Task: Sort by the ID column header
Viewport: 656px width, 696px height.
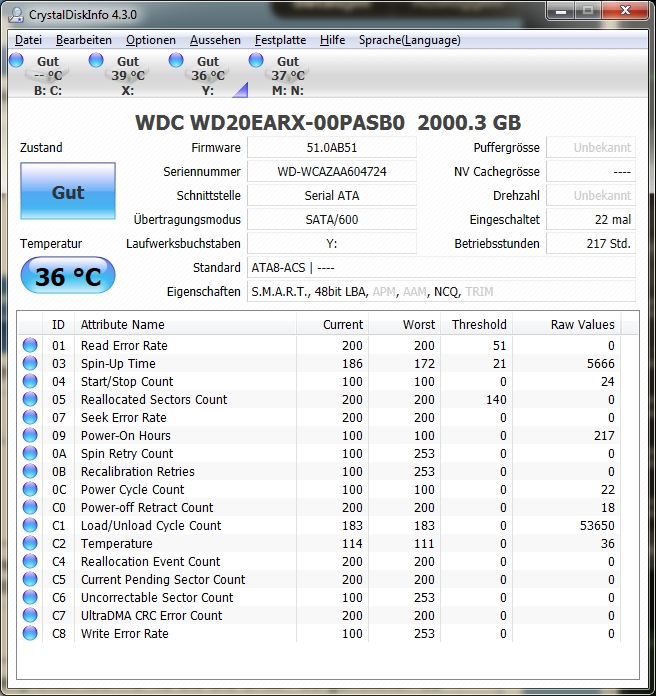Action: [59, 324]
